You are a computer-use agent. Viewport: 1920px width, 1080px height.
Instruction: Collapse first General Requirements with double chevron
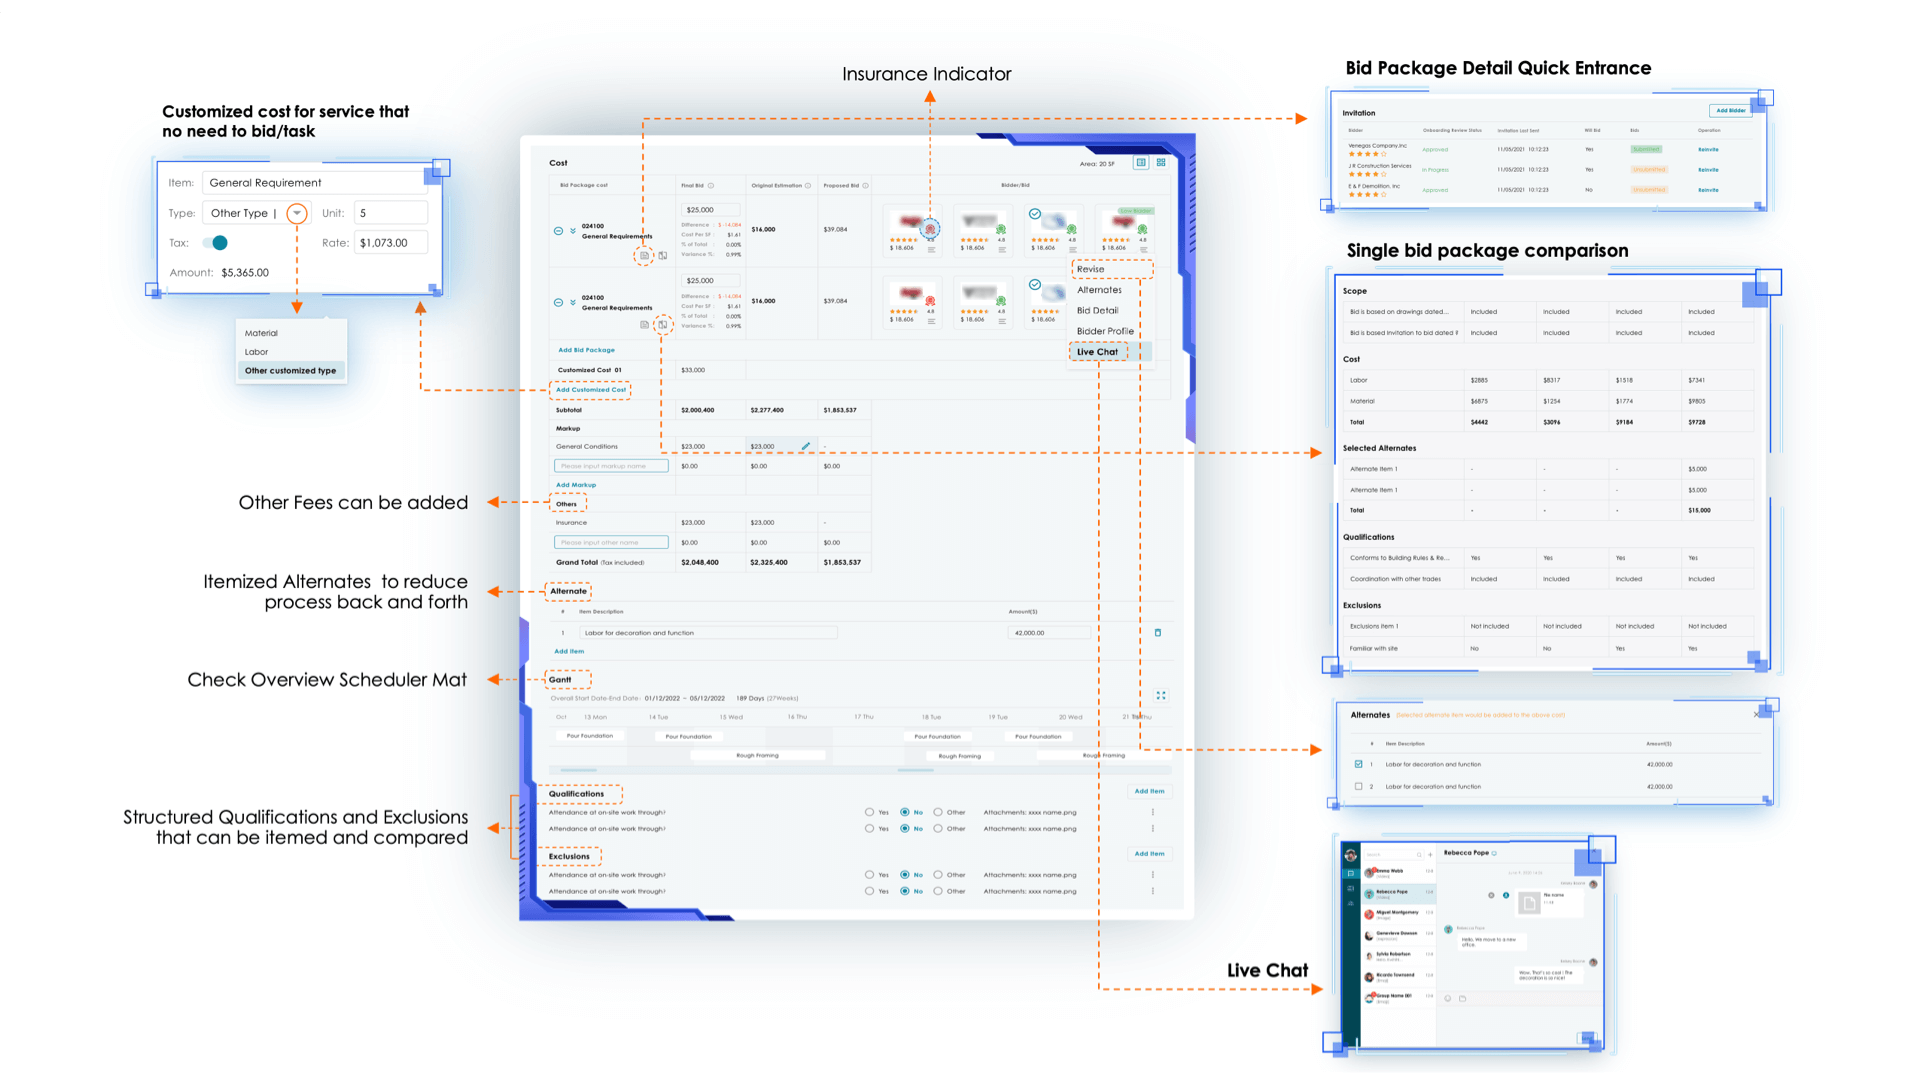[x=573, y=231]
